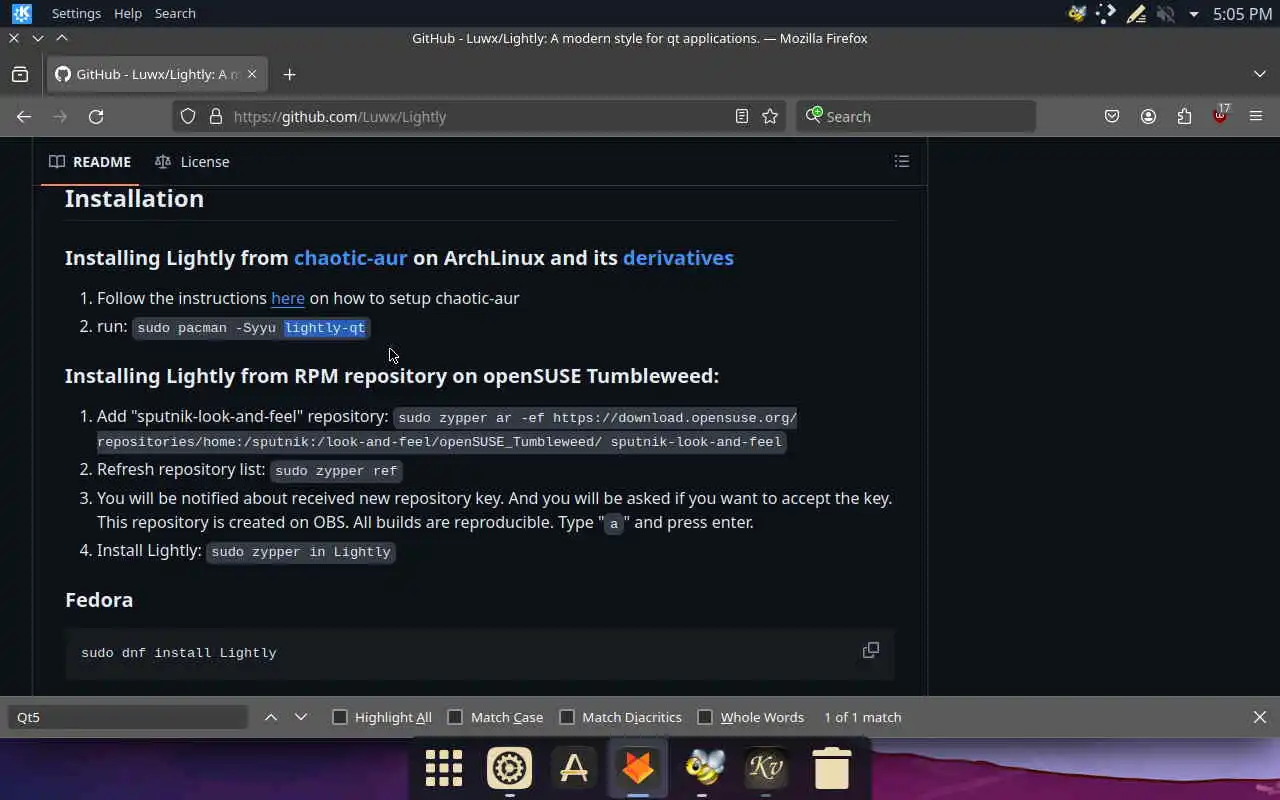The height and width of the screenshot is (800, 1280).
Task: Open the settings gear dock icon
Action: pos(509,768)
